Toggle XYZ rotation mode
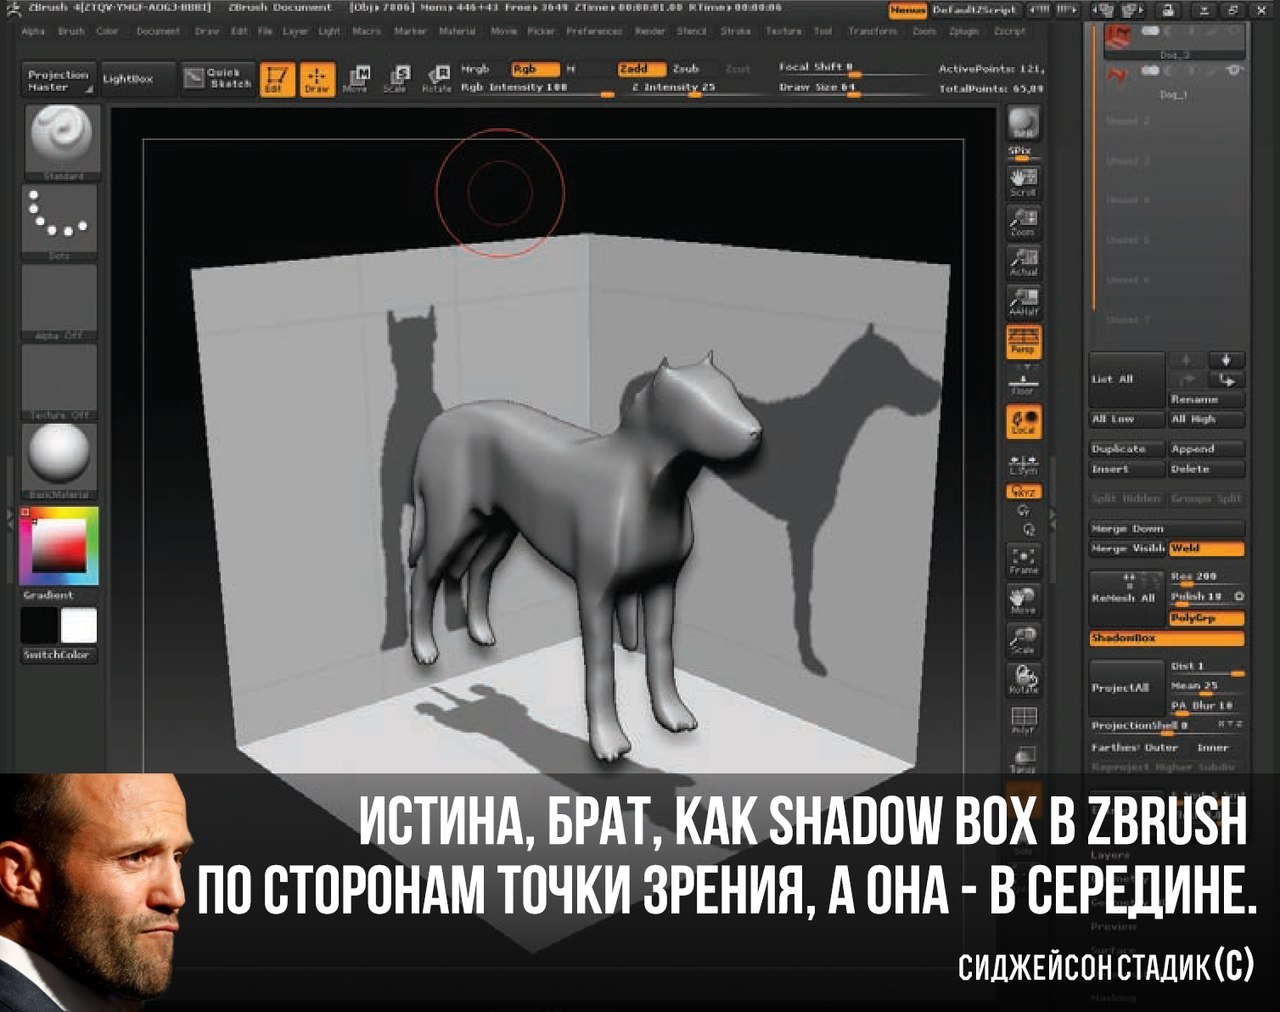Image resolution: width=1280 pixels, height=1012 pixels. click(1024, 491)
